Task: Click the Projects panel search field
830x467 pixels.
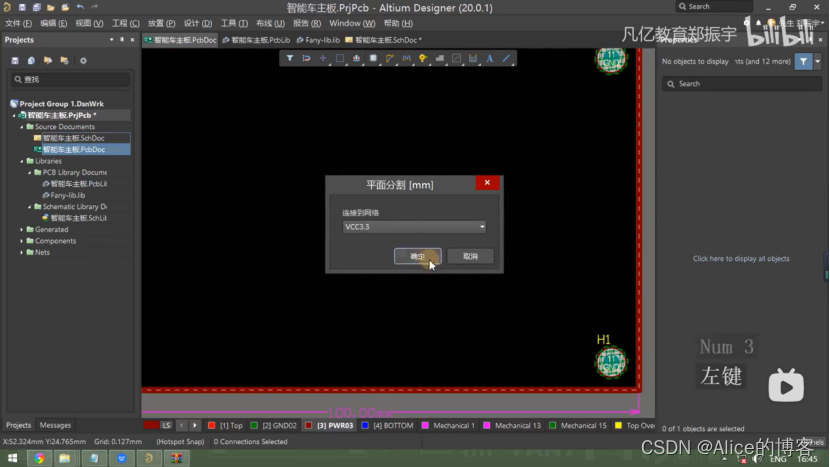Action: pyautogui.click(x=70, y=79)
